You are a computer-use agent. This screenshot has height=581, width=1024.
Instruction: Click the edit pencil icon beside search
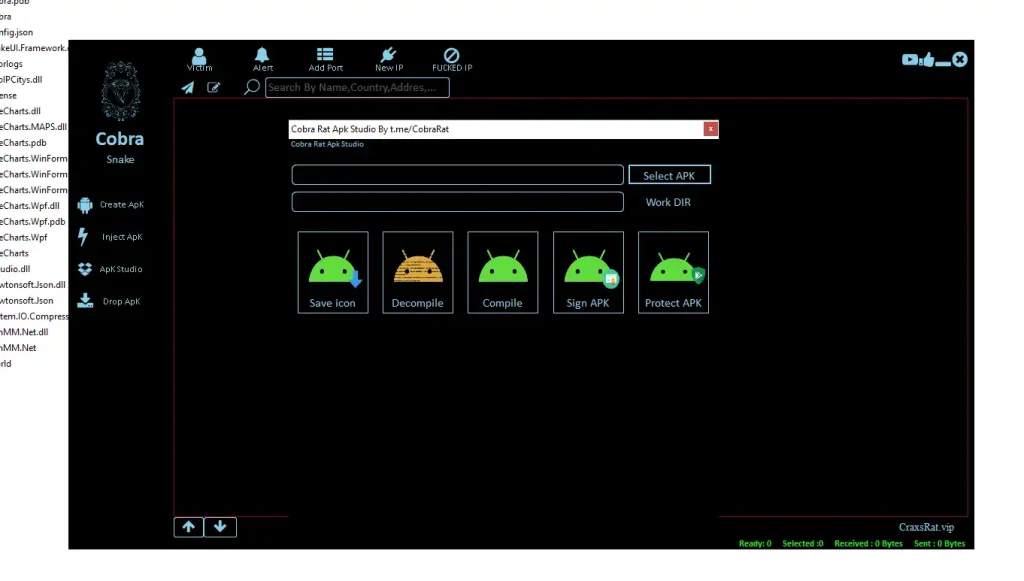pyautogui.click(x=214, y=88)
